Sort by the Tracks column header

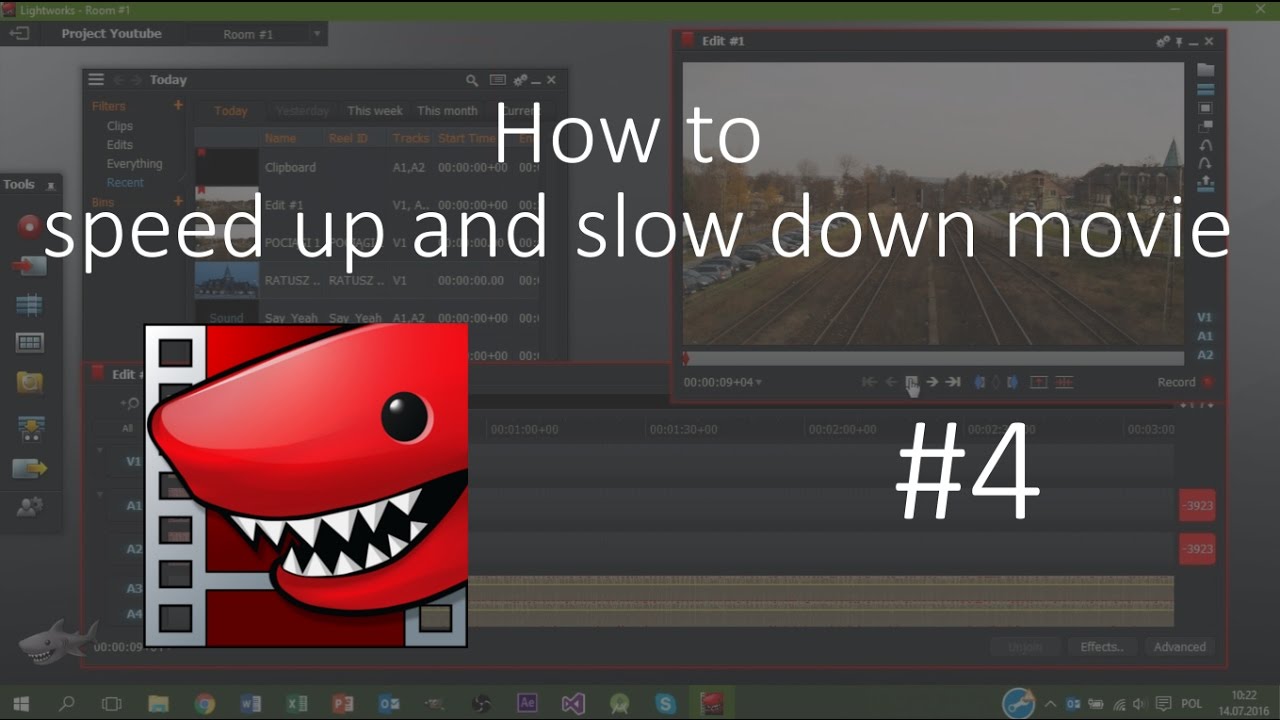410,139
